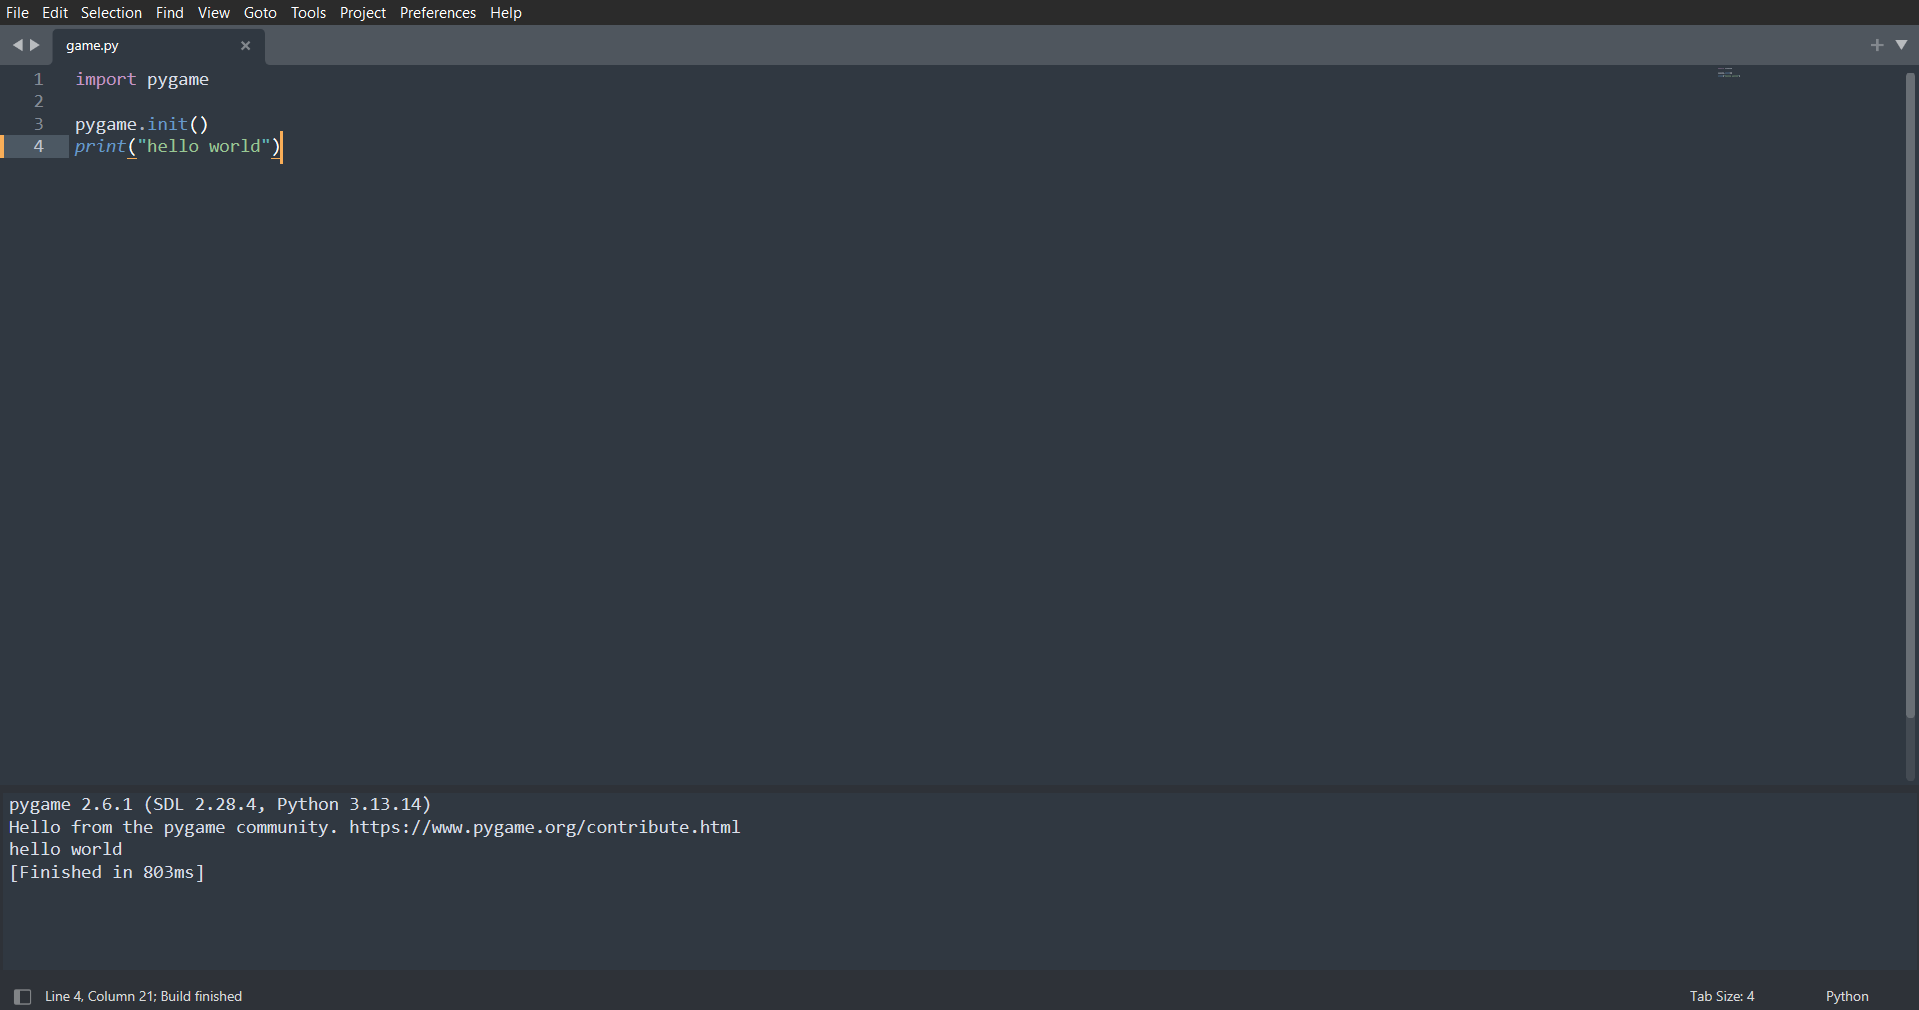The height and width of the screenshot is (1010, 1919).
Task: Open the Preferences menu
Action: point(438,12)
